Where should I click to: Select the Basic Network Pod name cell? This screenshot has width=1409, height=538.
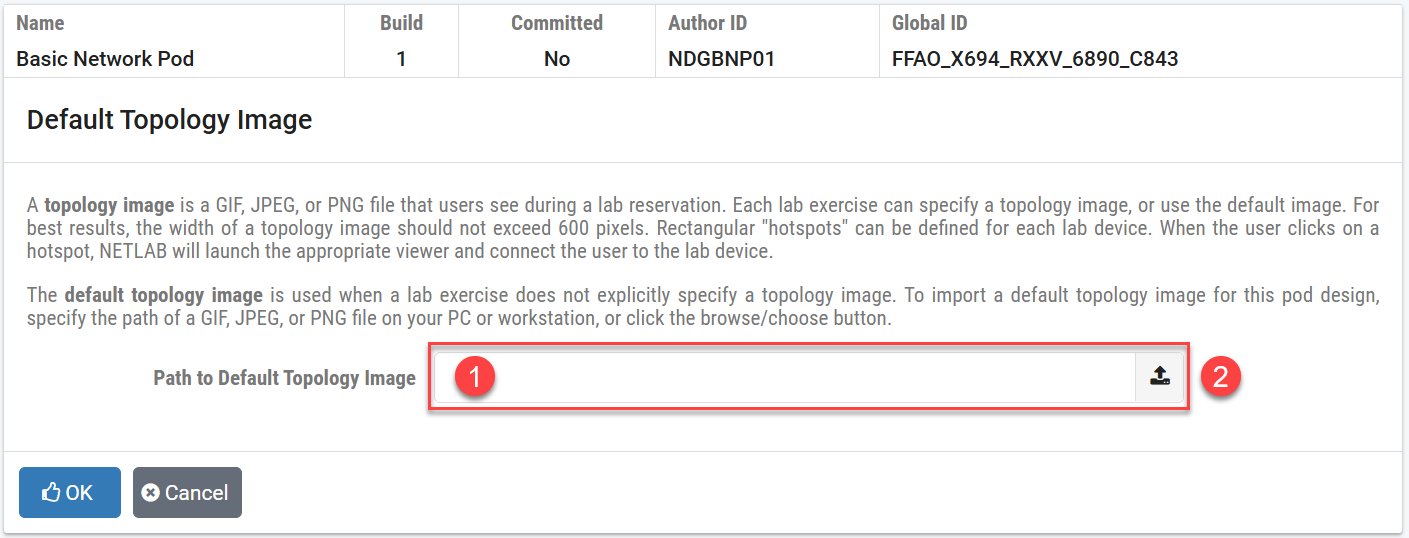[105, 59]
